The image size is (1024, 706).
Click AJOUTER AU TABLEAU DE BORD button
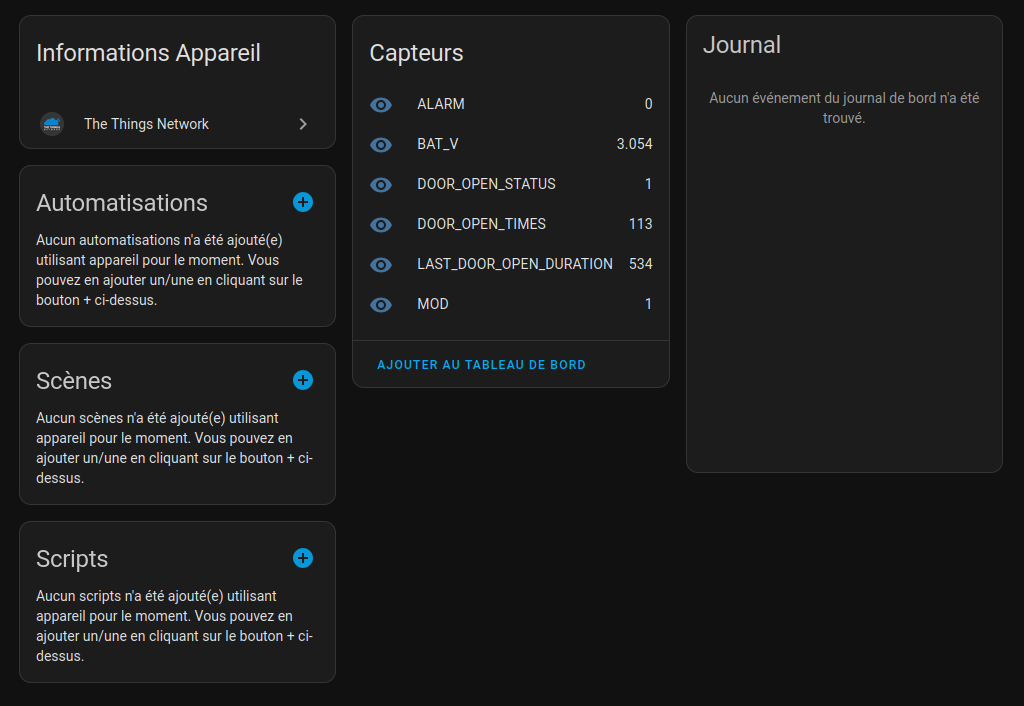(x=481, y=364)
